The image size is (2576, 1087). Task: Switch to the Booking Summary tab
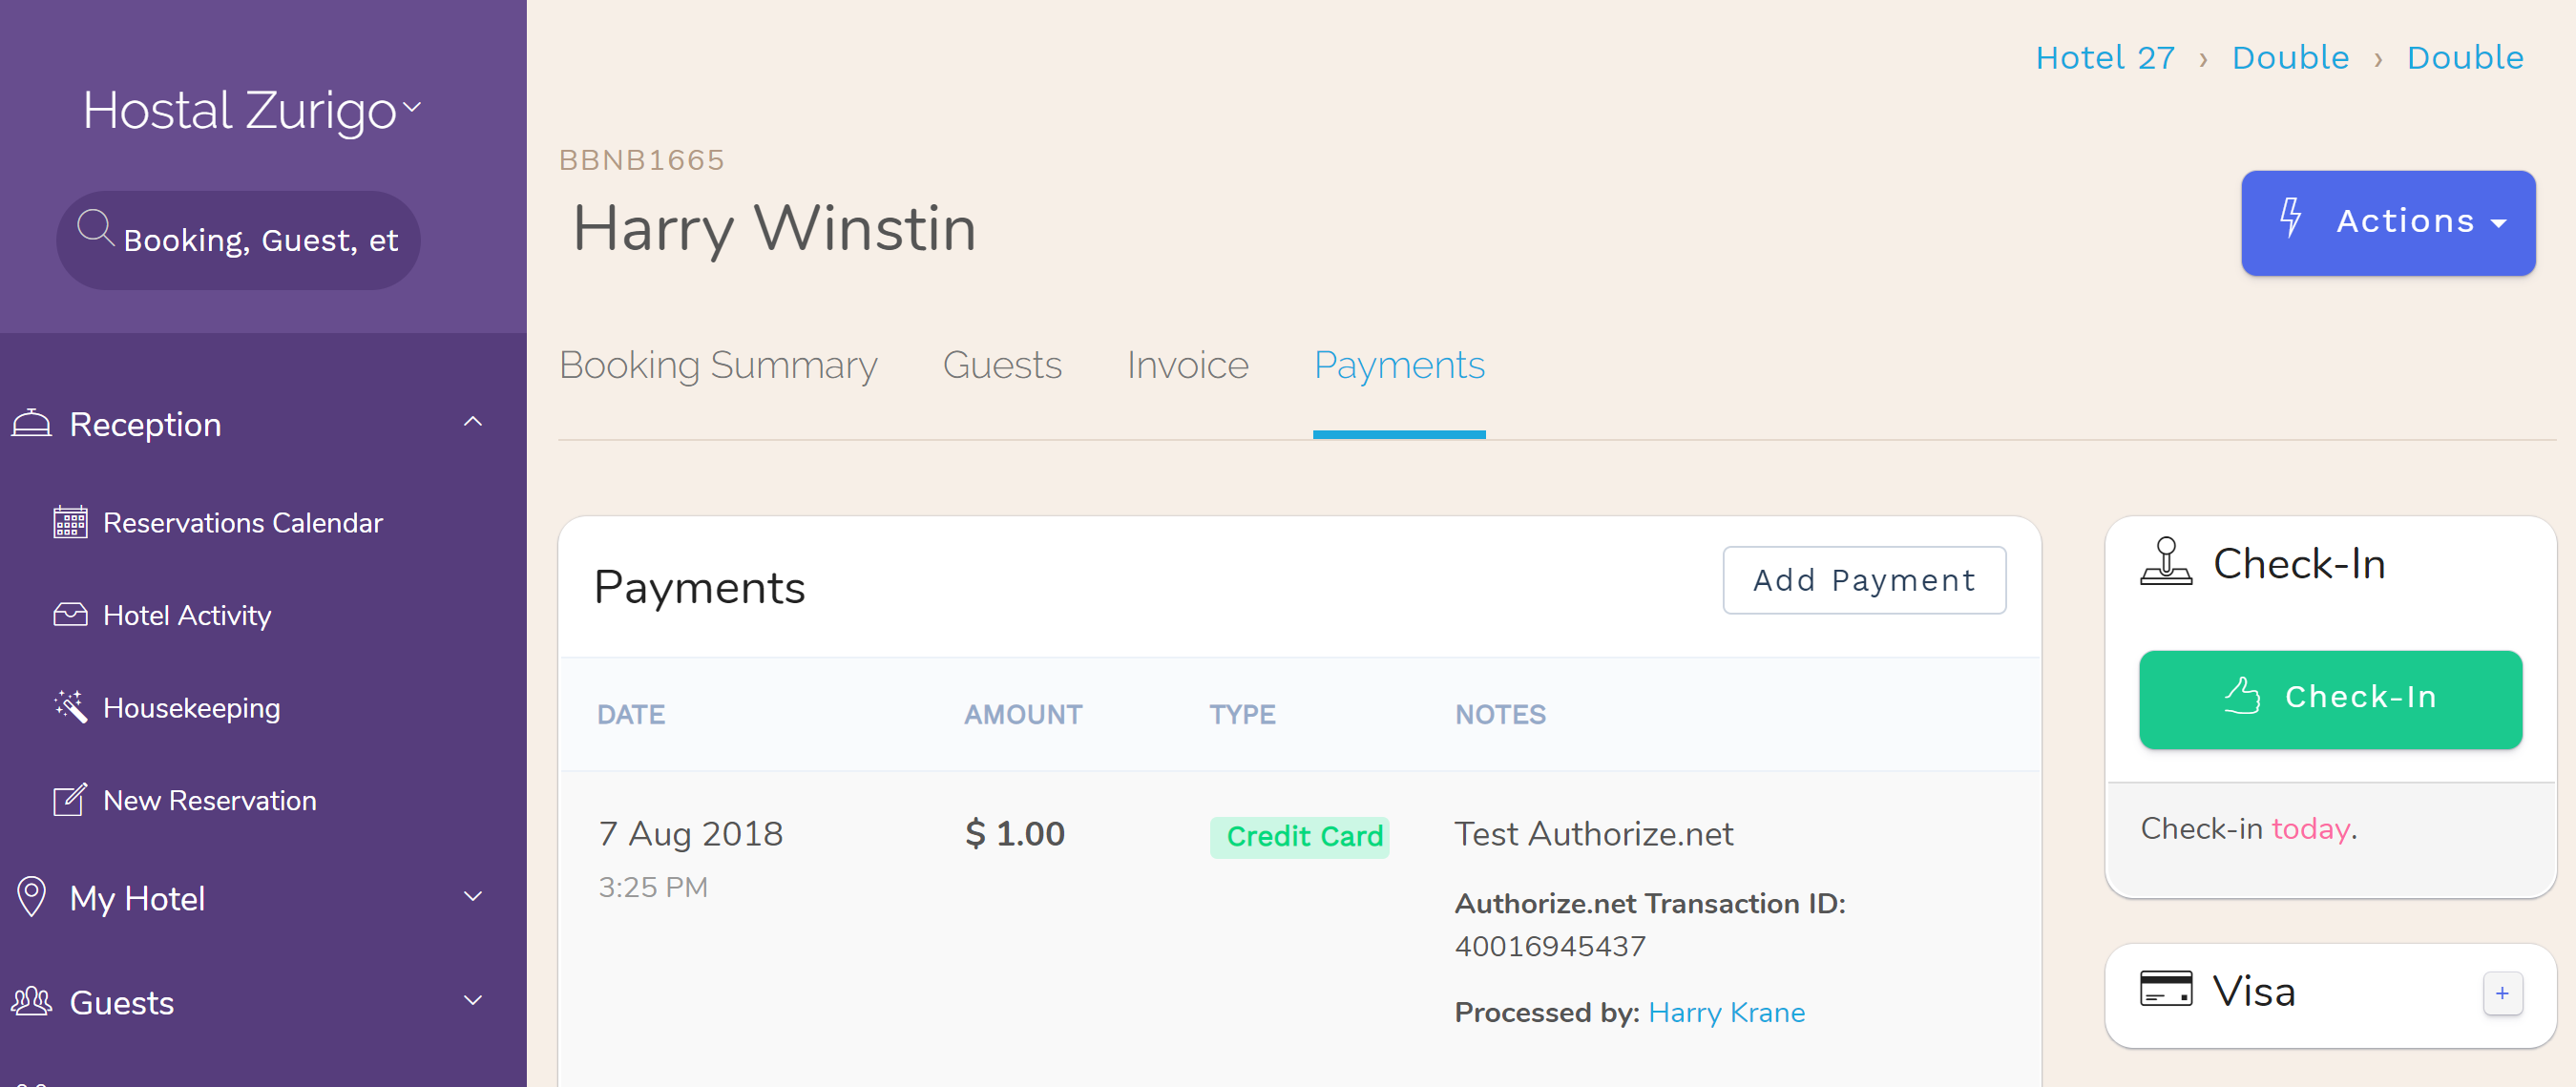pos(718,365)
